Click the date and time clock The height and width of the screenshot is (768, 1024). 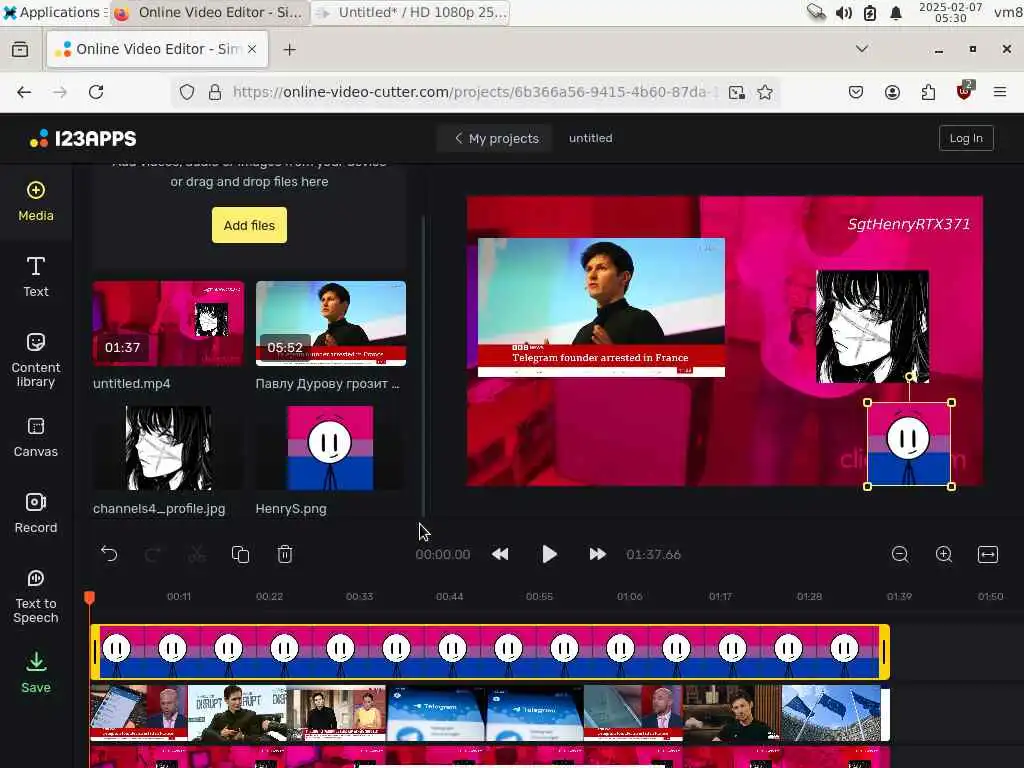(950, 12)
